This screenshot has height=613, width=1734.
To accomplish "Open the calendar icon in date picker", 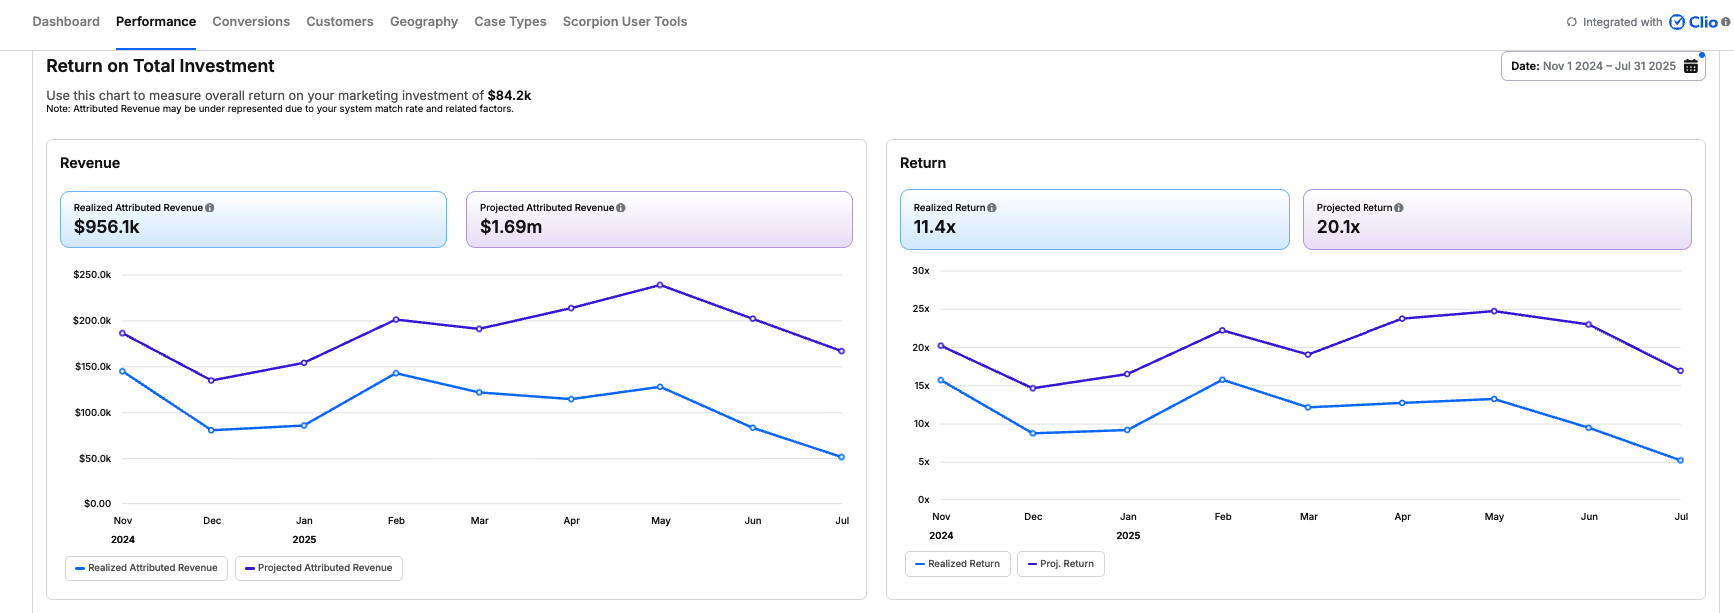I will click(1691, 66).
